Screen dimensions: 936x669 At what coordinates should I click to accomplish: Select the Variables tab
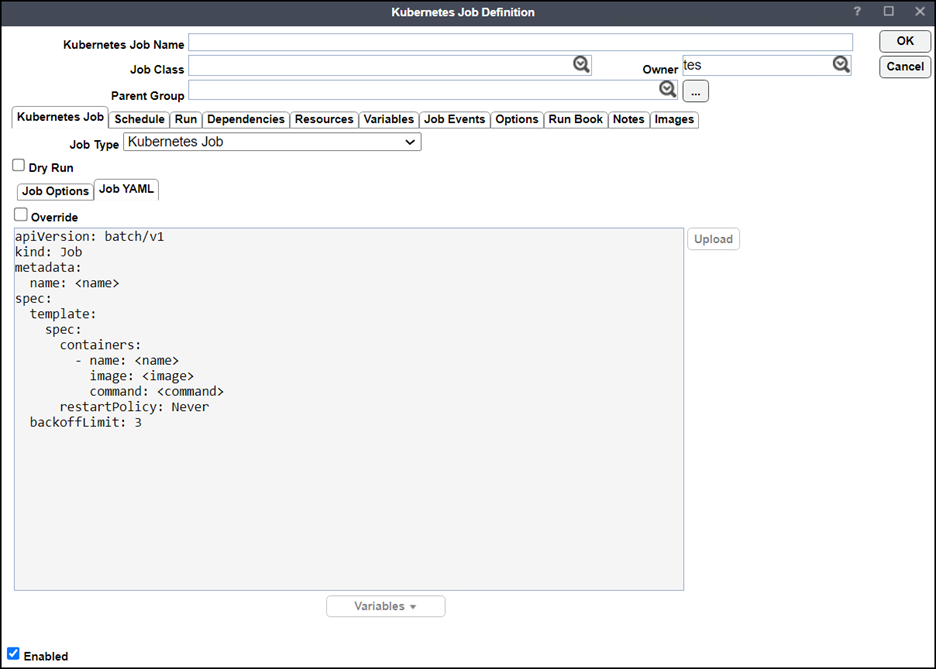(389, 119)
